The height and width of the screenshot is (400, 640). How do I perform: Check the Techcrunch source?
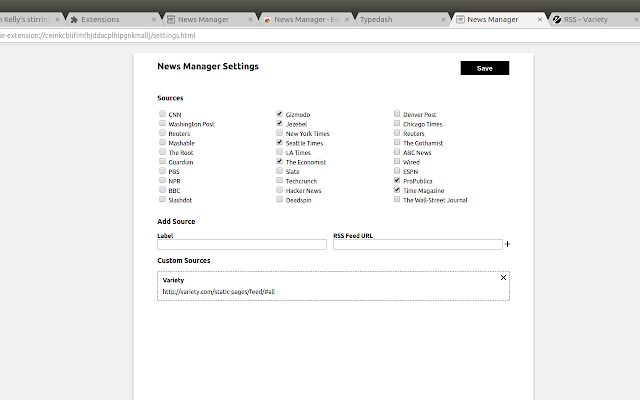(x=280, y=180)
